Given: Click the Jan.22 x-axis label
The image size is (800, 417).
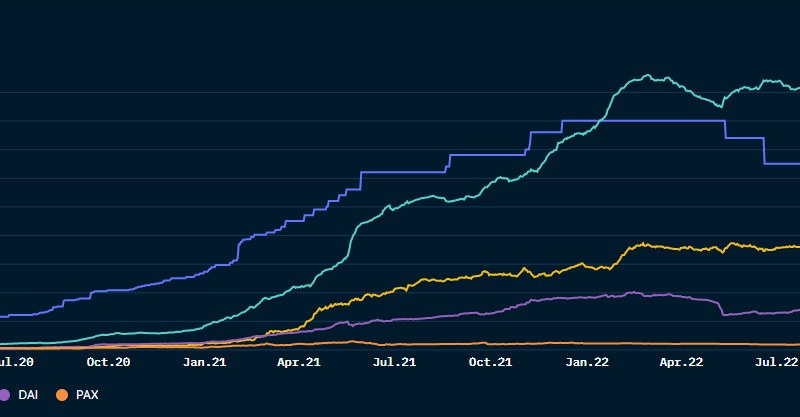Looking at the screenshot, I should [x=587, y=362].
